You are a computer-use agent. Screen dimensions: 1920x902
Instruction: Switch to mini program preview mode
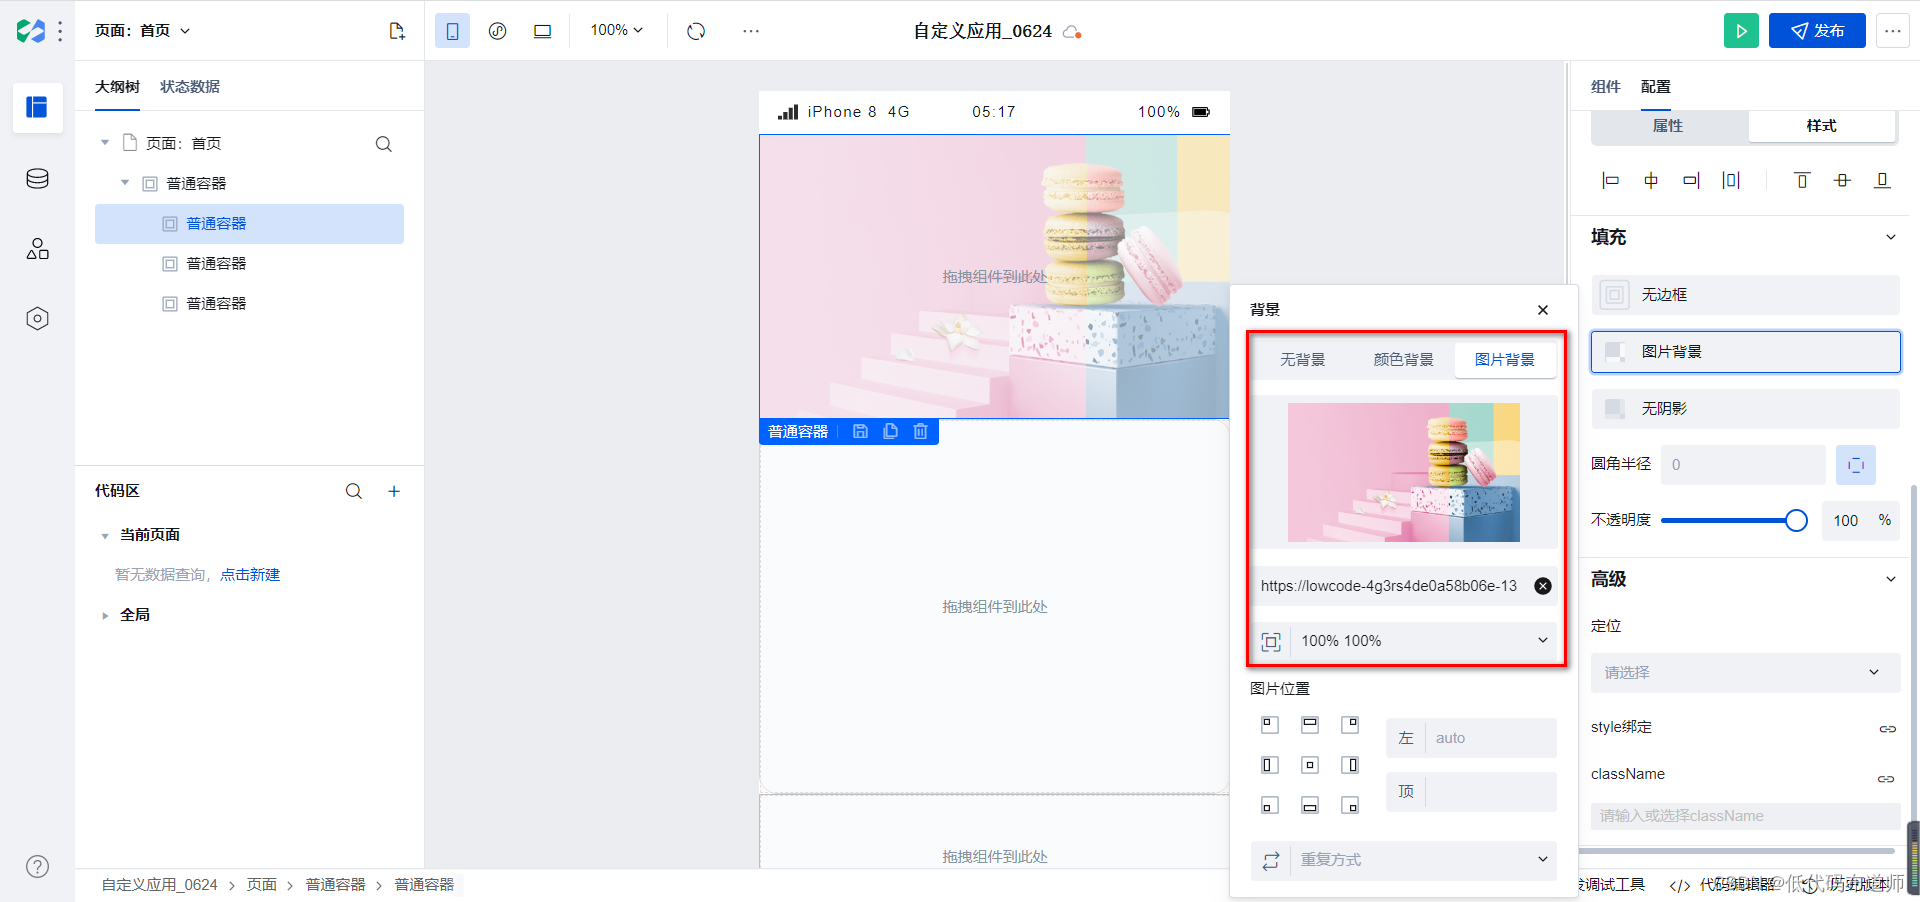[x=497, y=31]
